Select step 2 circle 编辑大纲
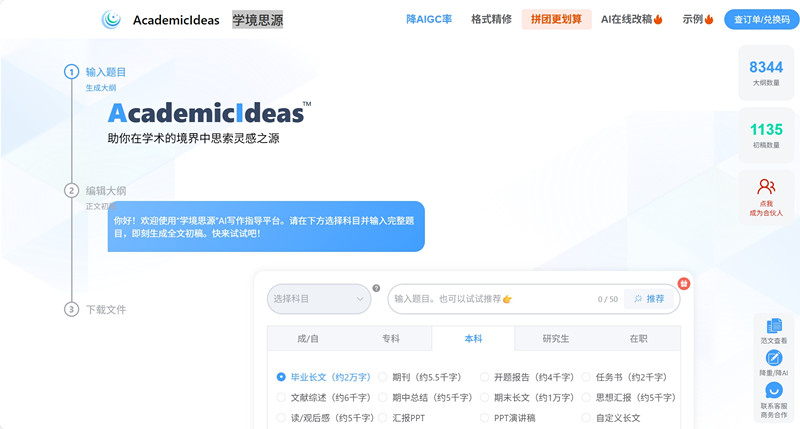This screenshot has width=800, height=429. pyautogui.click(x=71, y=191)
